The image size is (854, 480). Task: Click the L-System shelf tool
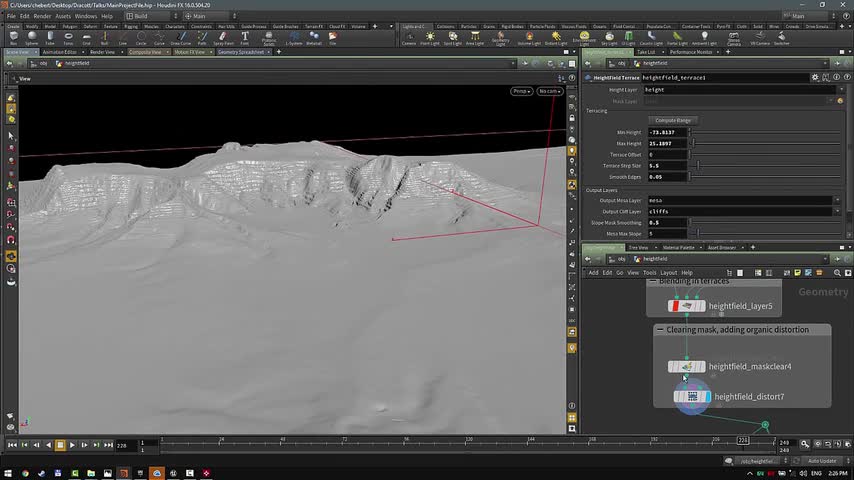click(294, 38)
